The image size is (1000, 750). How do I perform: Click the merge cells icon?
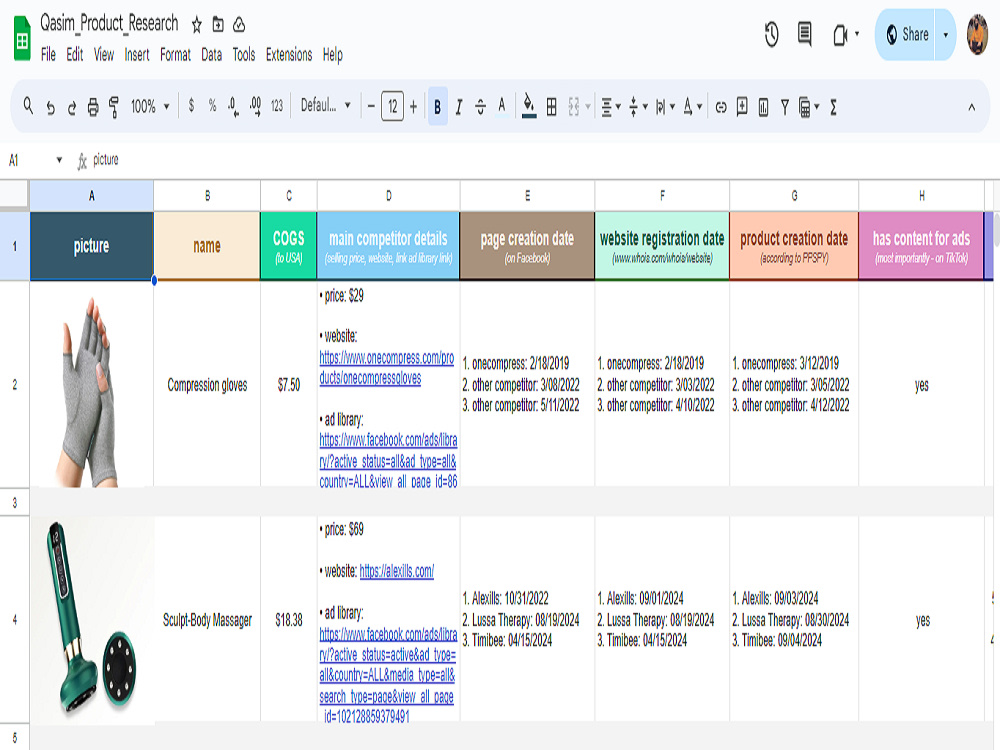pos(573,107)
